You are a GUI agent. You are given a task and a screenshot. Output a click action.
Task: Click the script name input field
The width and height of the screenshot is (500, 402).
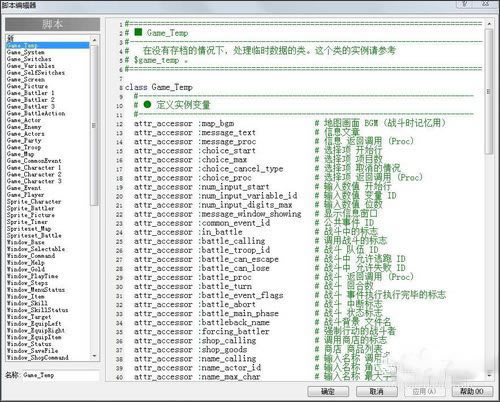[x=60, y=375]
